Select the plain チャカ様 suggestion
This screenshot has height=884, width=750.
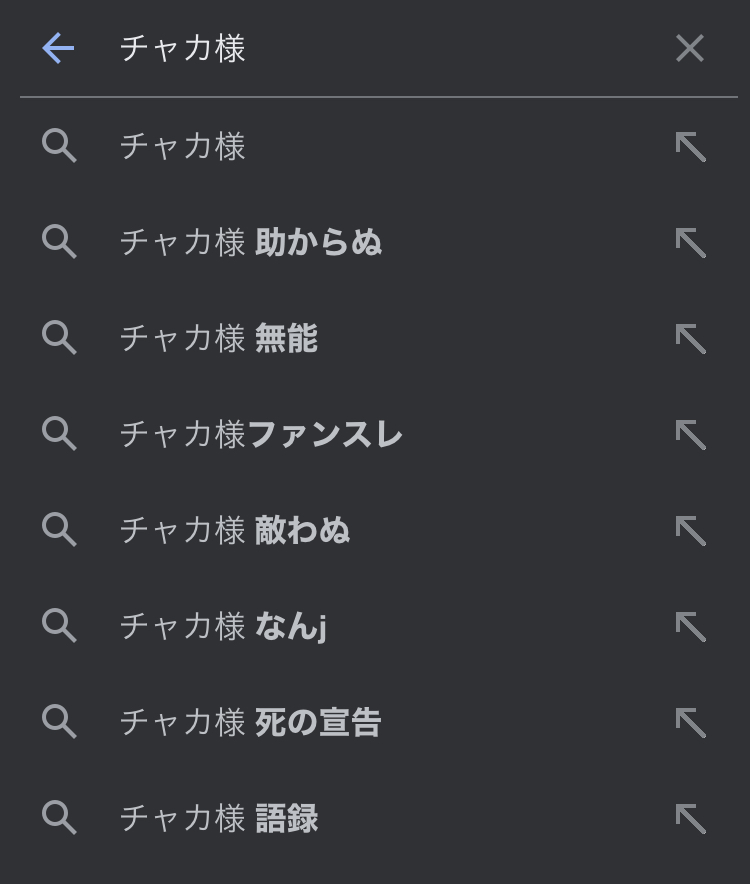[x=183, y=147]
